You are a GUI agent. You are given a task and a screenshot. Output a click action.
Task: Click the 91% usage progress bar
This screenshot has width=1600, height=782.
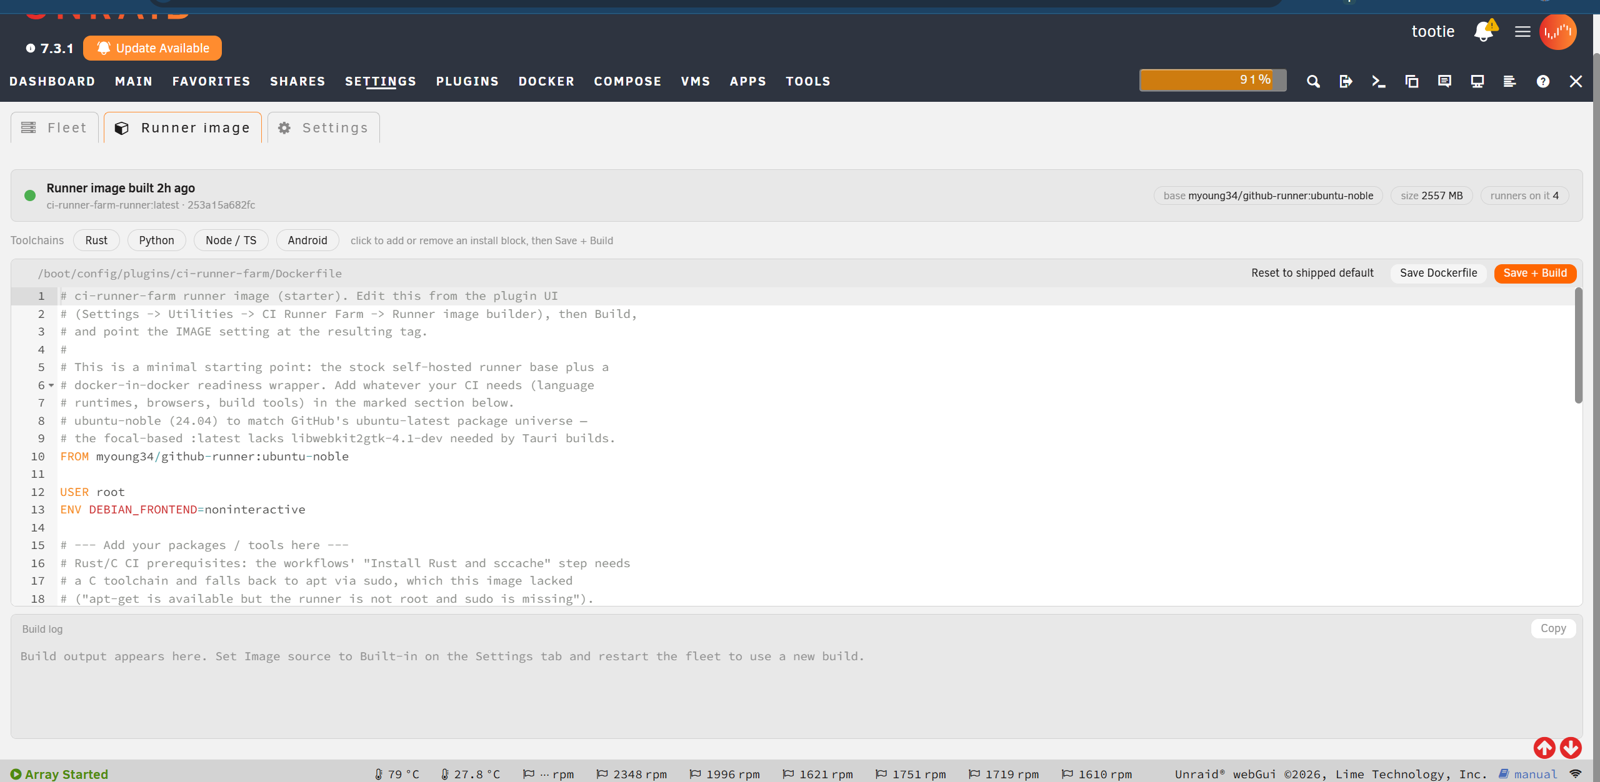pos(1213,80)
